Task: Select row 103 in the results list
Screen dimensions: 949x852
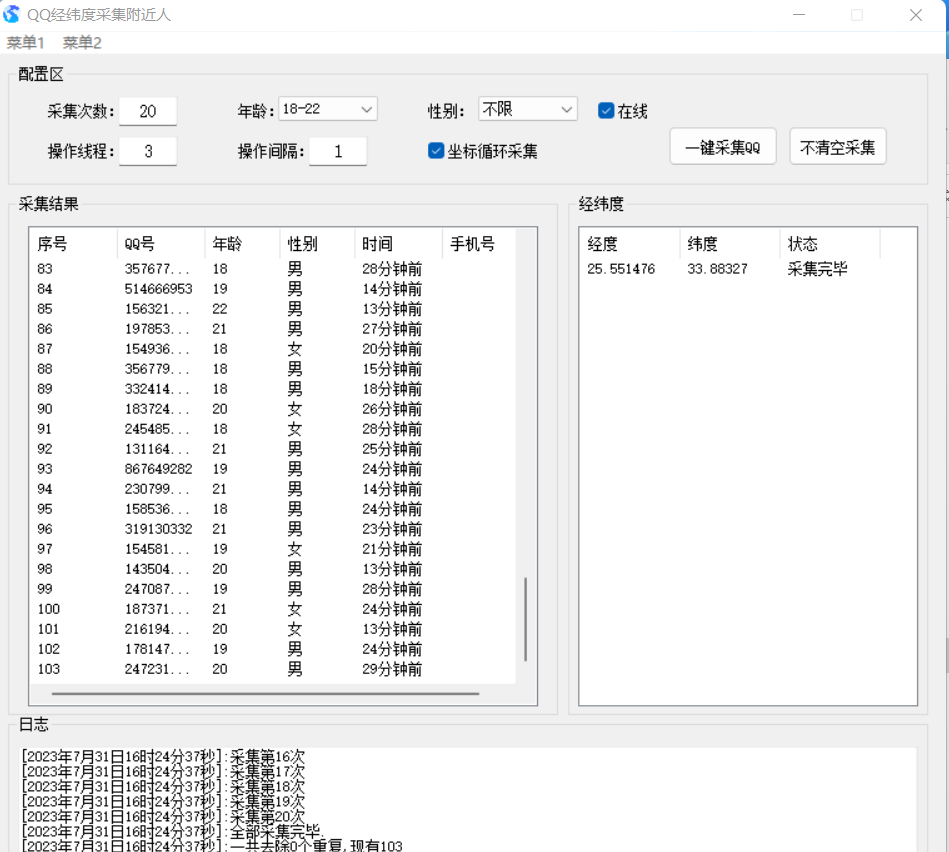Action: pos(200,668)
